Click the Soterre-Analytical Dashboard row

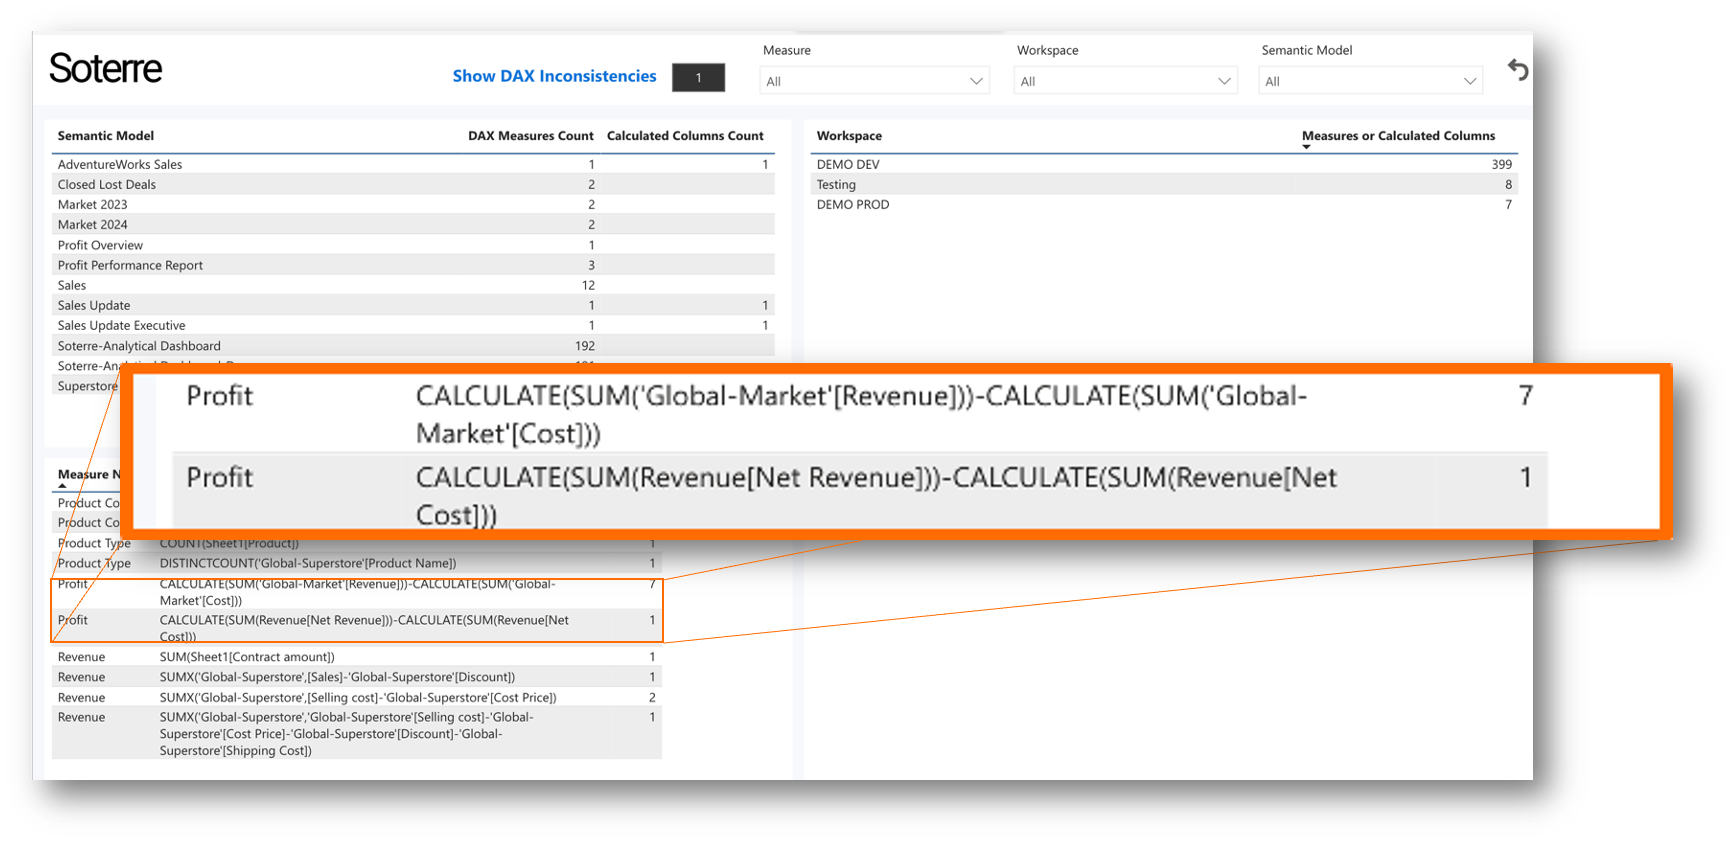click(x=139, y=346)
